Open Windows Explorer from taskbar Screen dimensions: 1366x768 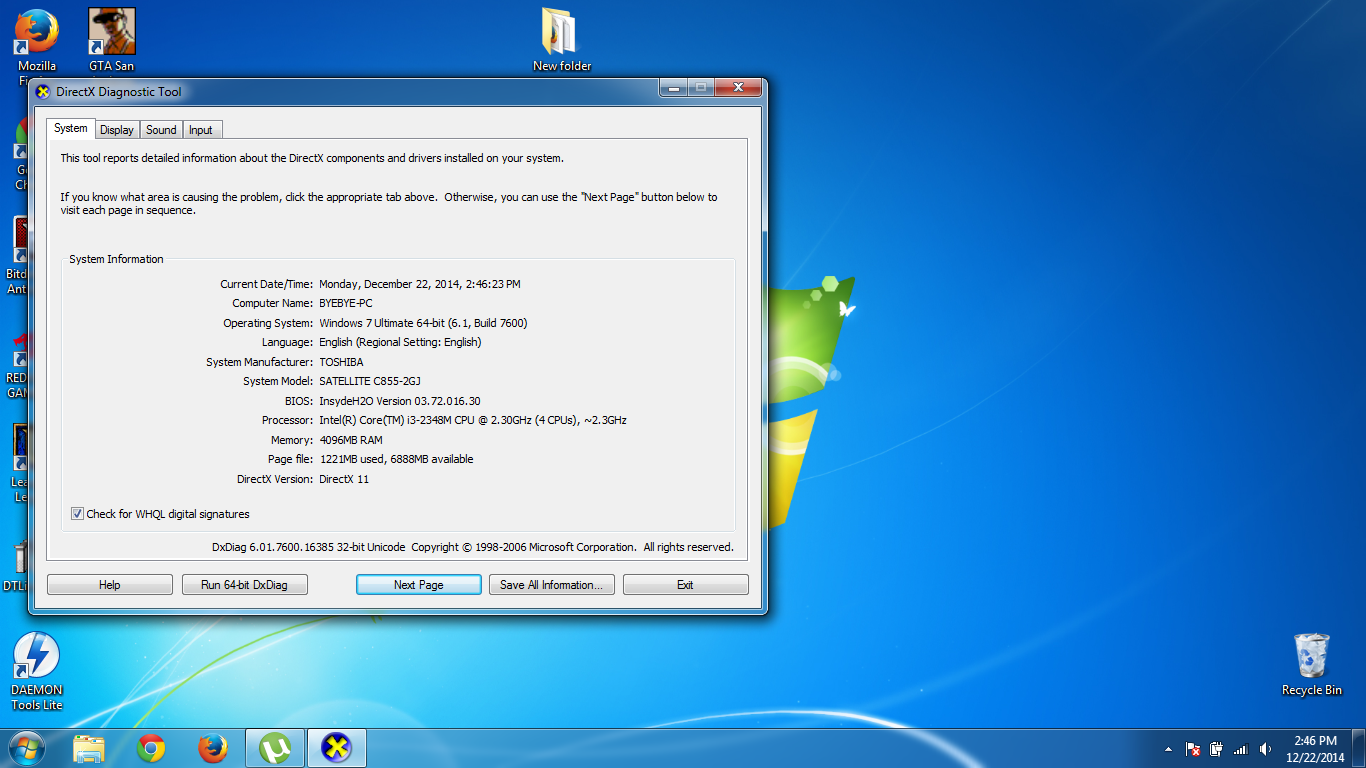[x=89, y=748]
